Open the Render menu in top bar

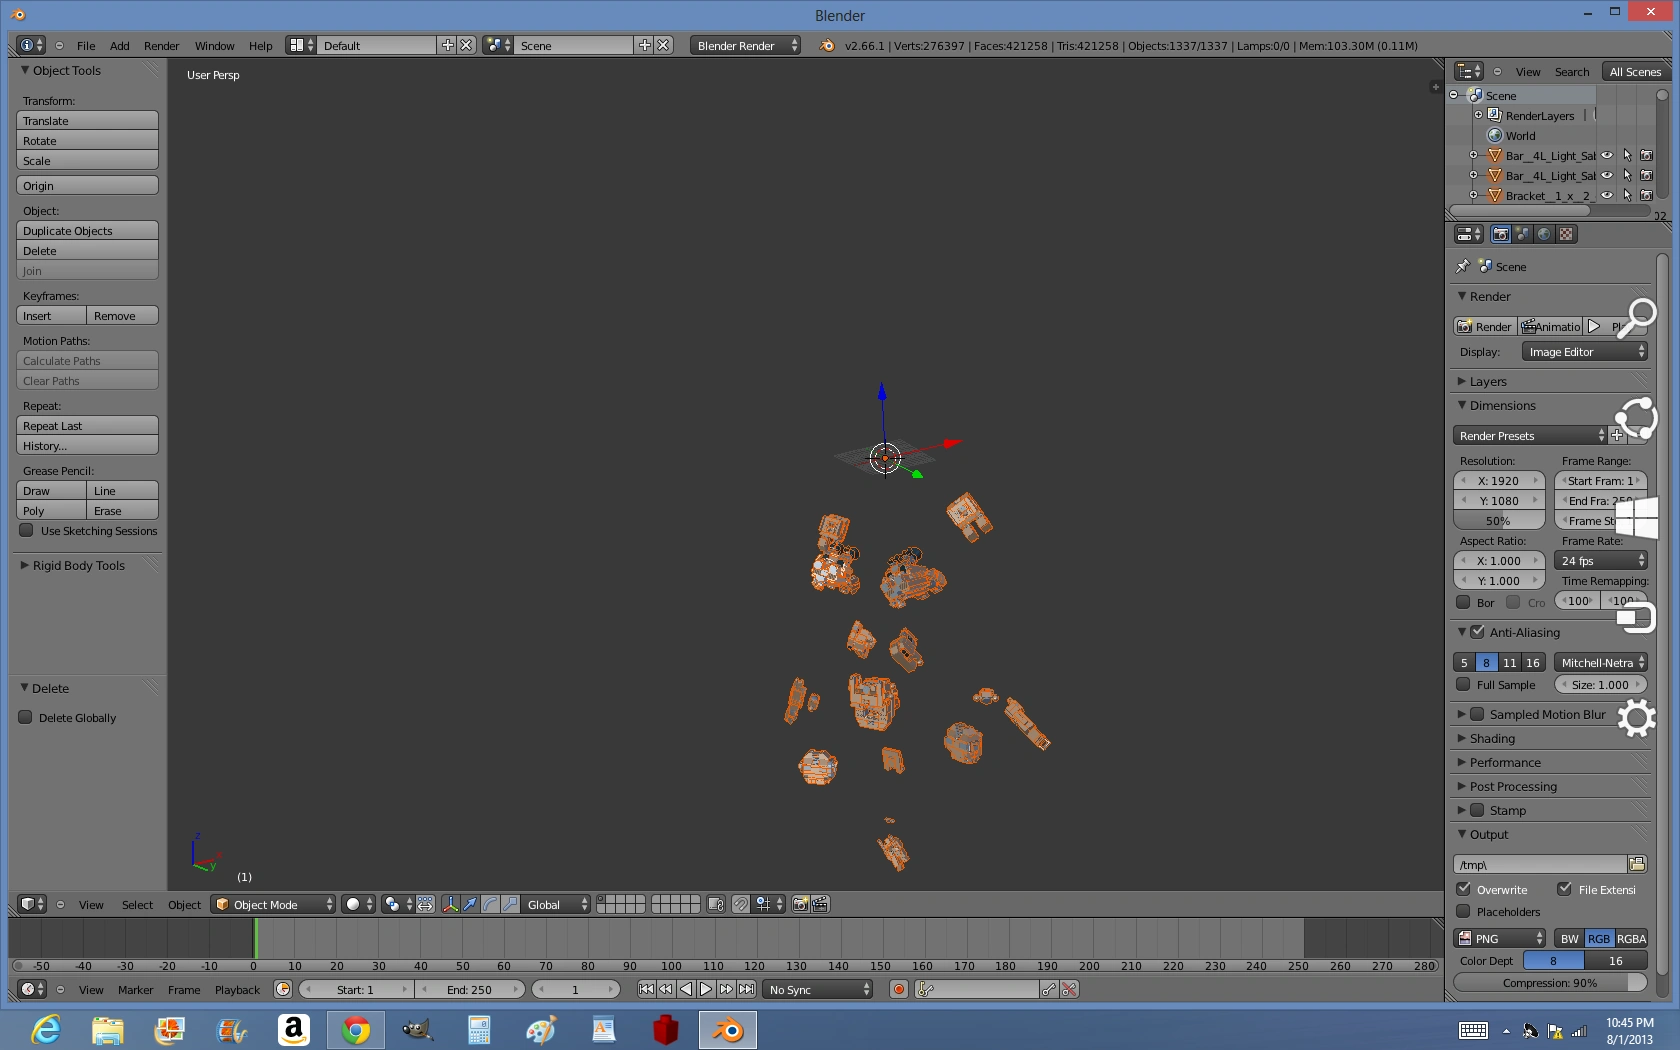(161, 45)
